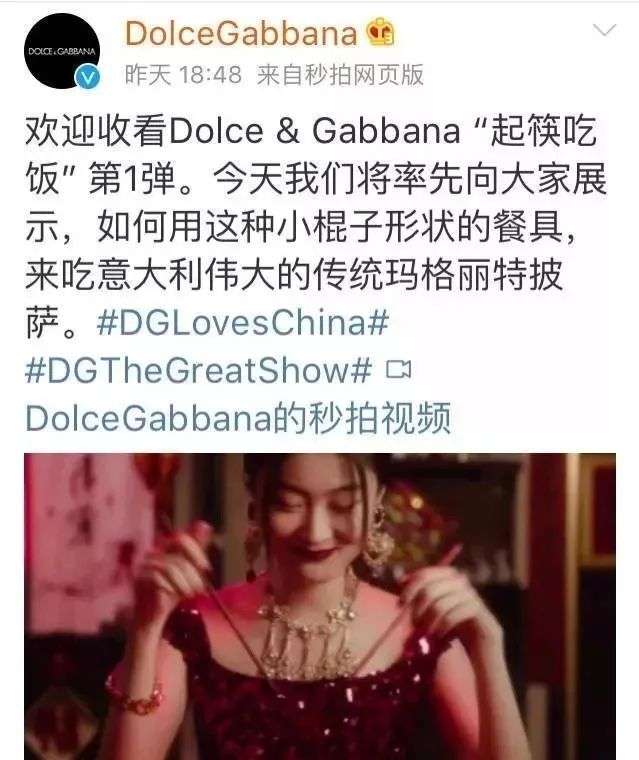Screen dimensions: 639x760
Task: Click the 第1弹 text in the post
Action: coord(131,179)
